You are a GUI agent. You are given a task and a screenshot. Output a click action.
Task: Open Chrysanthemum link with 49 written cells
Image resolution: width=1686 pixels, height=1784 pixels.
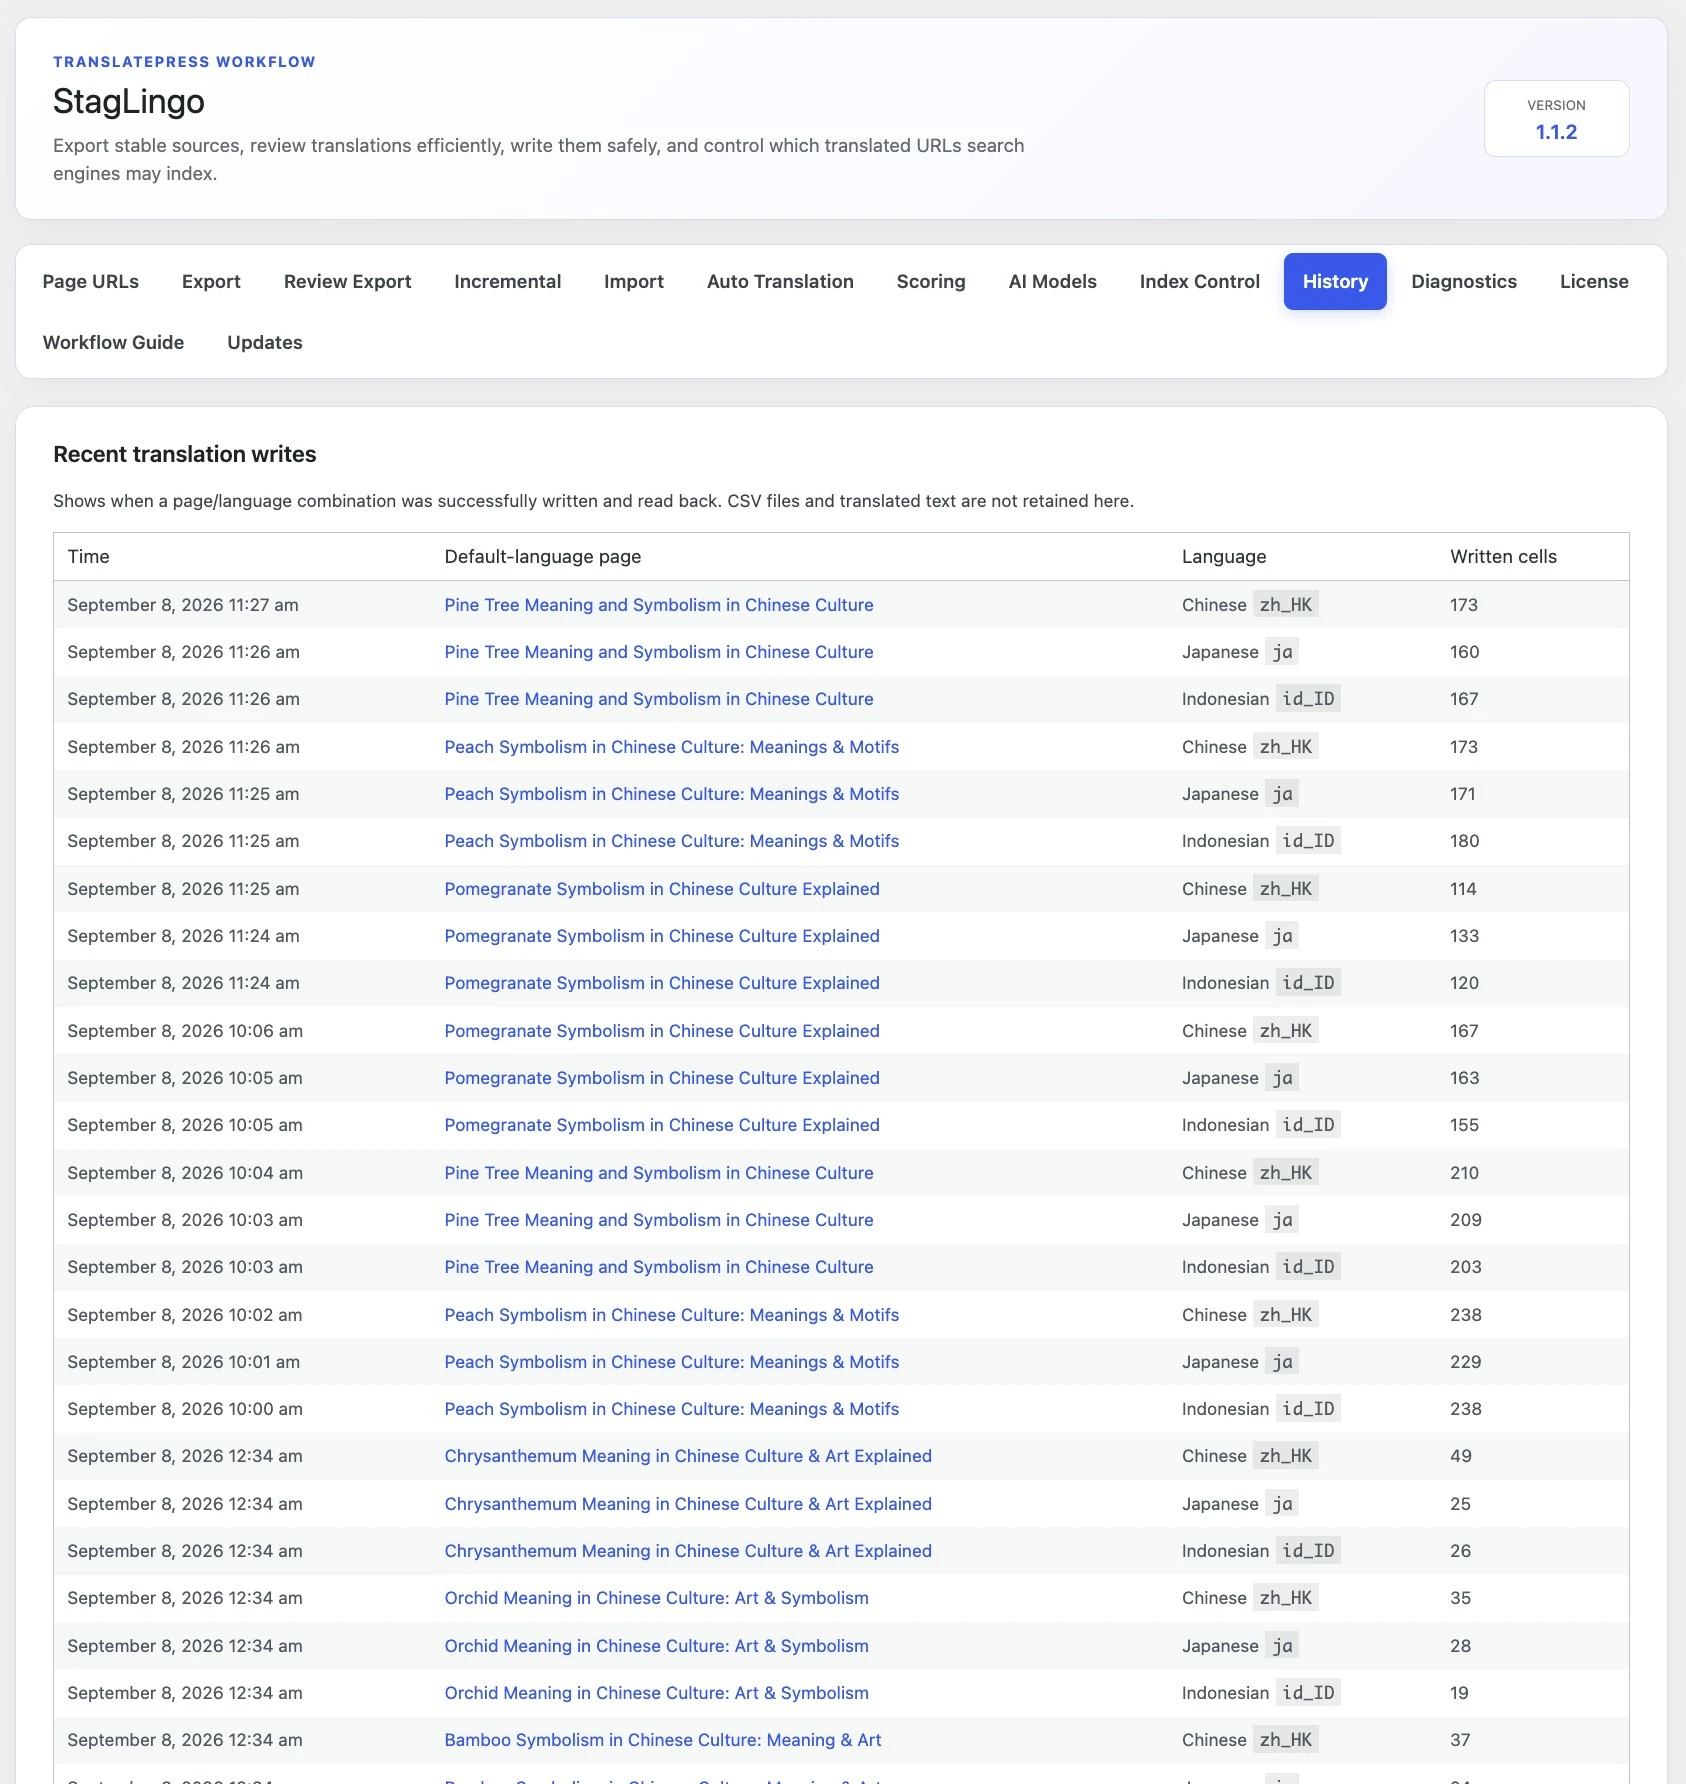pos(688,1456)
